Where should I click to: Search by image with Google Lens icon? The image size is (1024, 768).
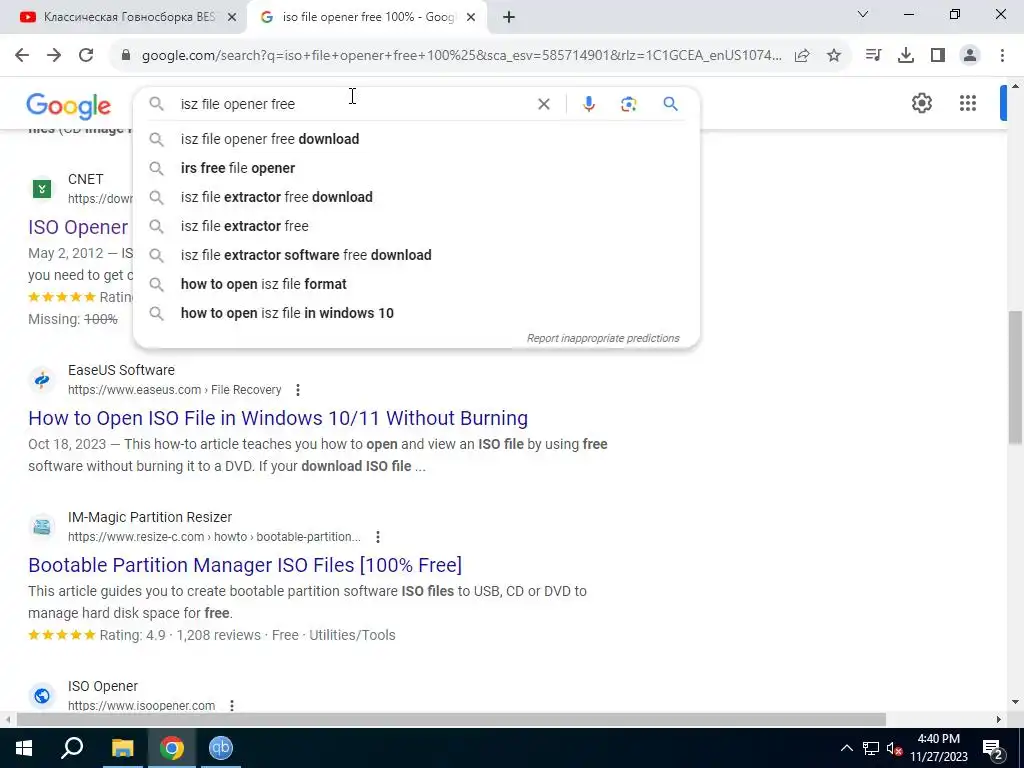click(628, 104)
